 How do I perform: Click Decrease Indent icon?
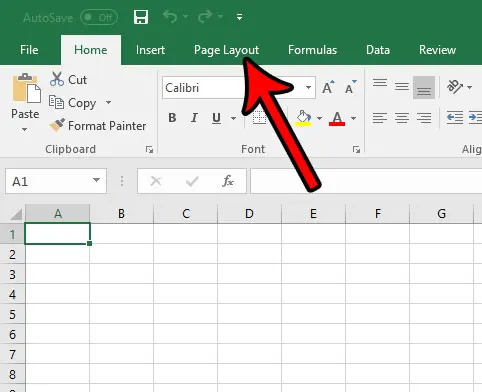coord(455,118)
